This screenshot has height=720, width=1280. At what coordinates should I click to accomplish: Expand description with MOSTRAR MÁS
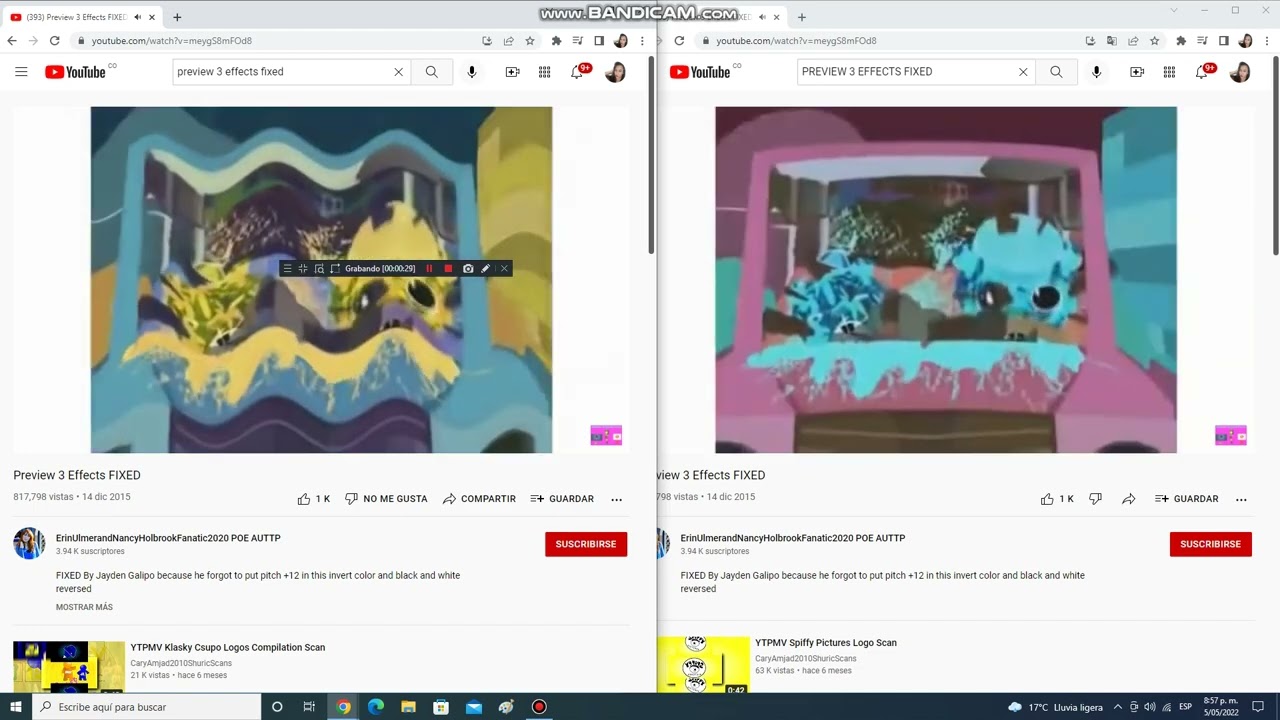[x=84, y=607]
